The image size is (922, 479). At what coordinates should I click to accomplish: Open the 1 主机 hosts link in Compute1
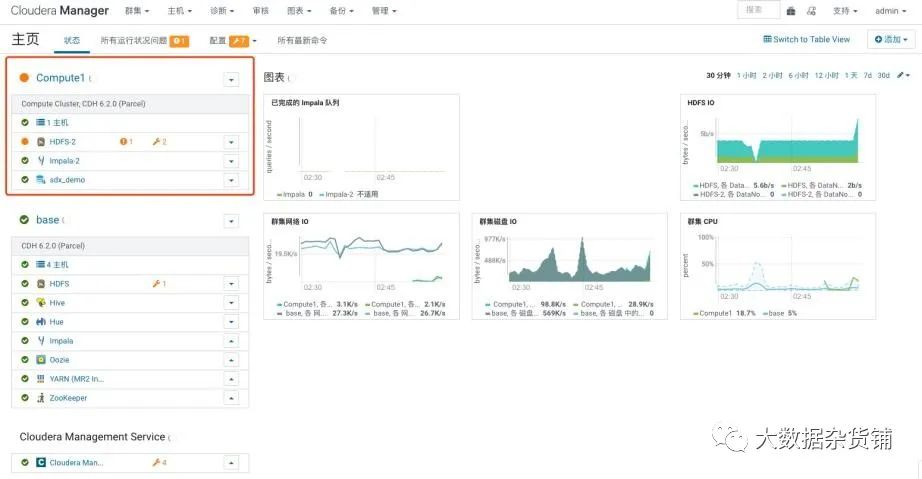[x=52, y=122]
